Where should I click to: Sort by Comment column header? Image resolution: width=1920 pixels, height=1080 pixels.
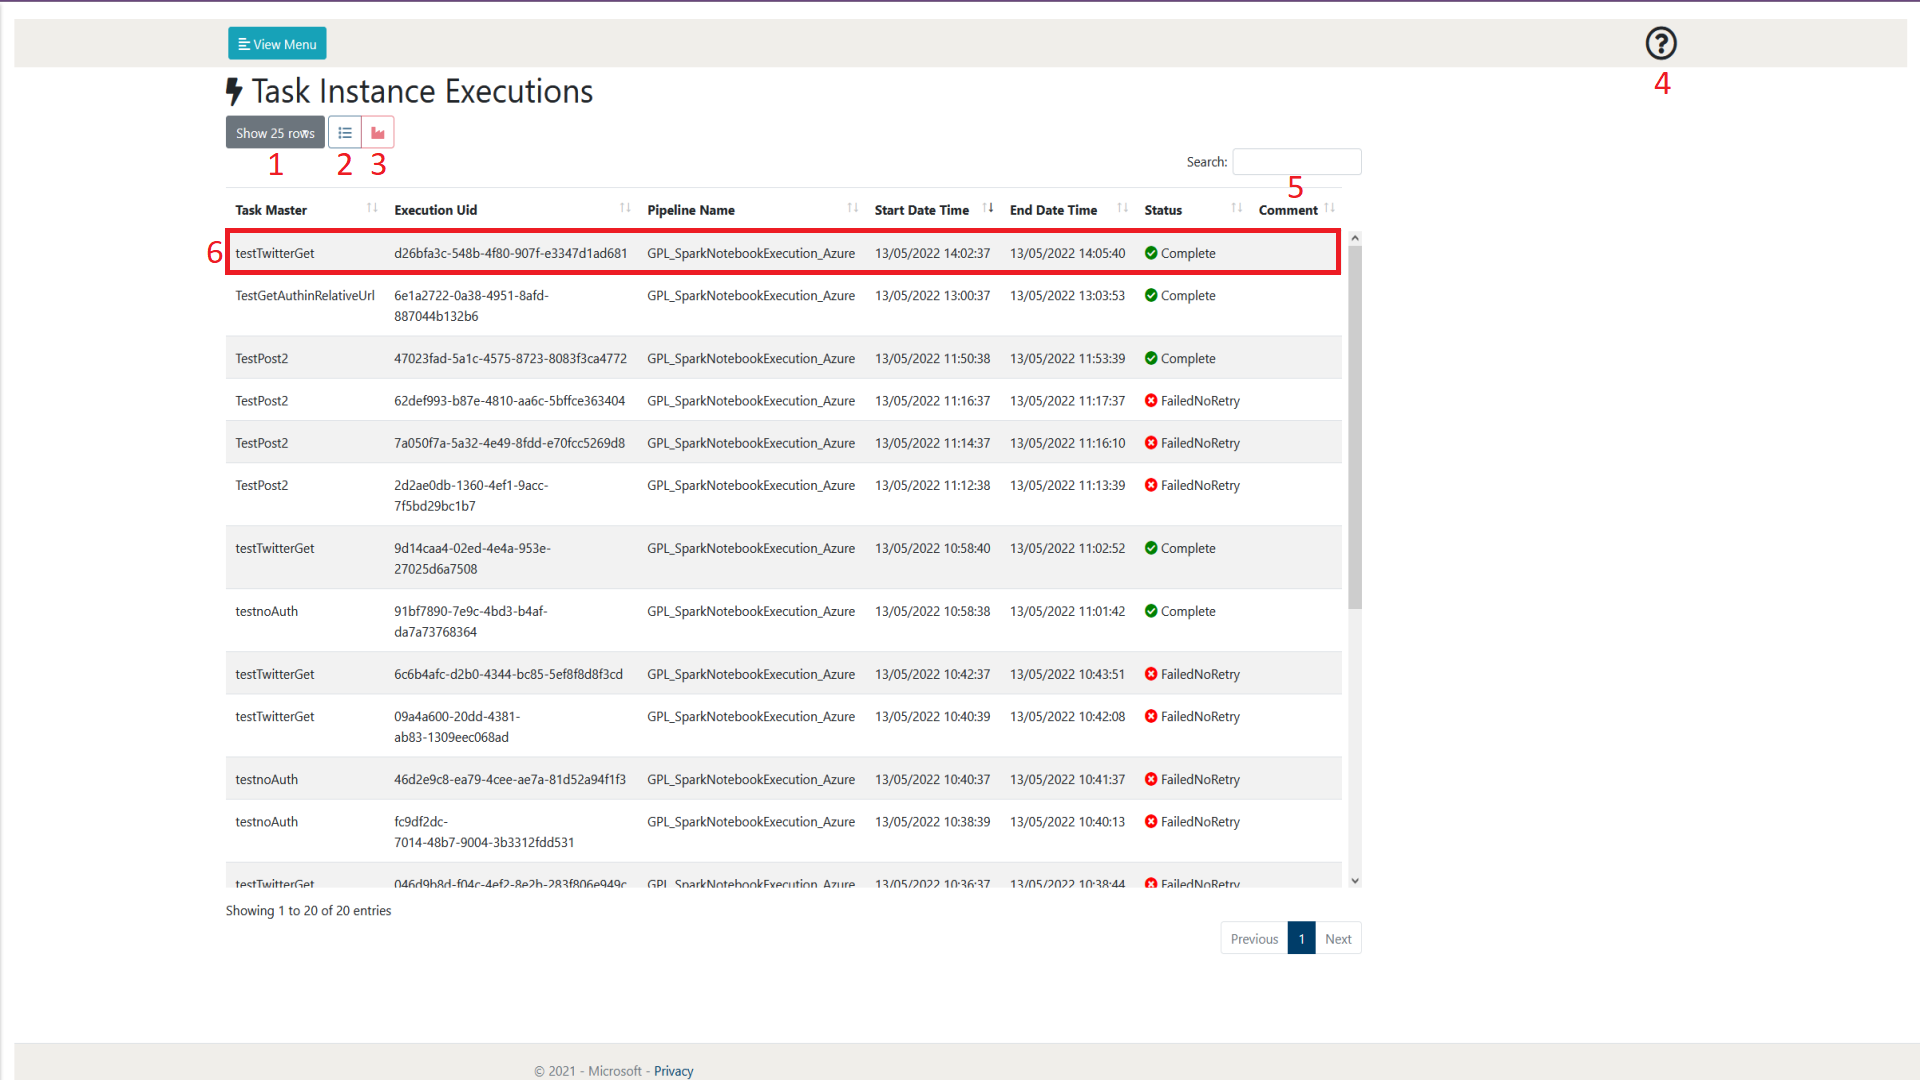point(1288,210)
